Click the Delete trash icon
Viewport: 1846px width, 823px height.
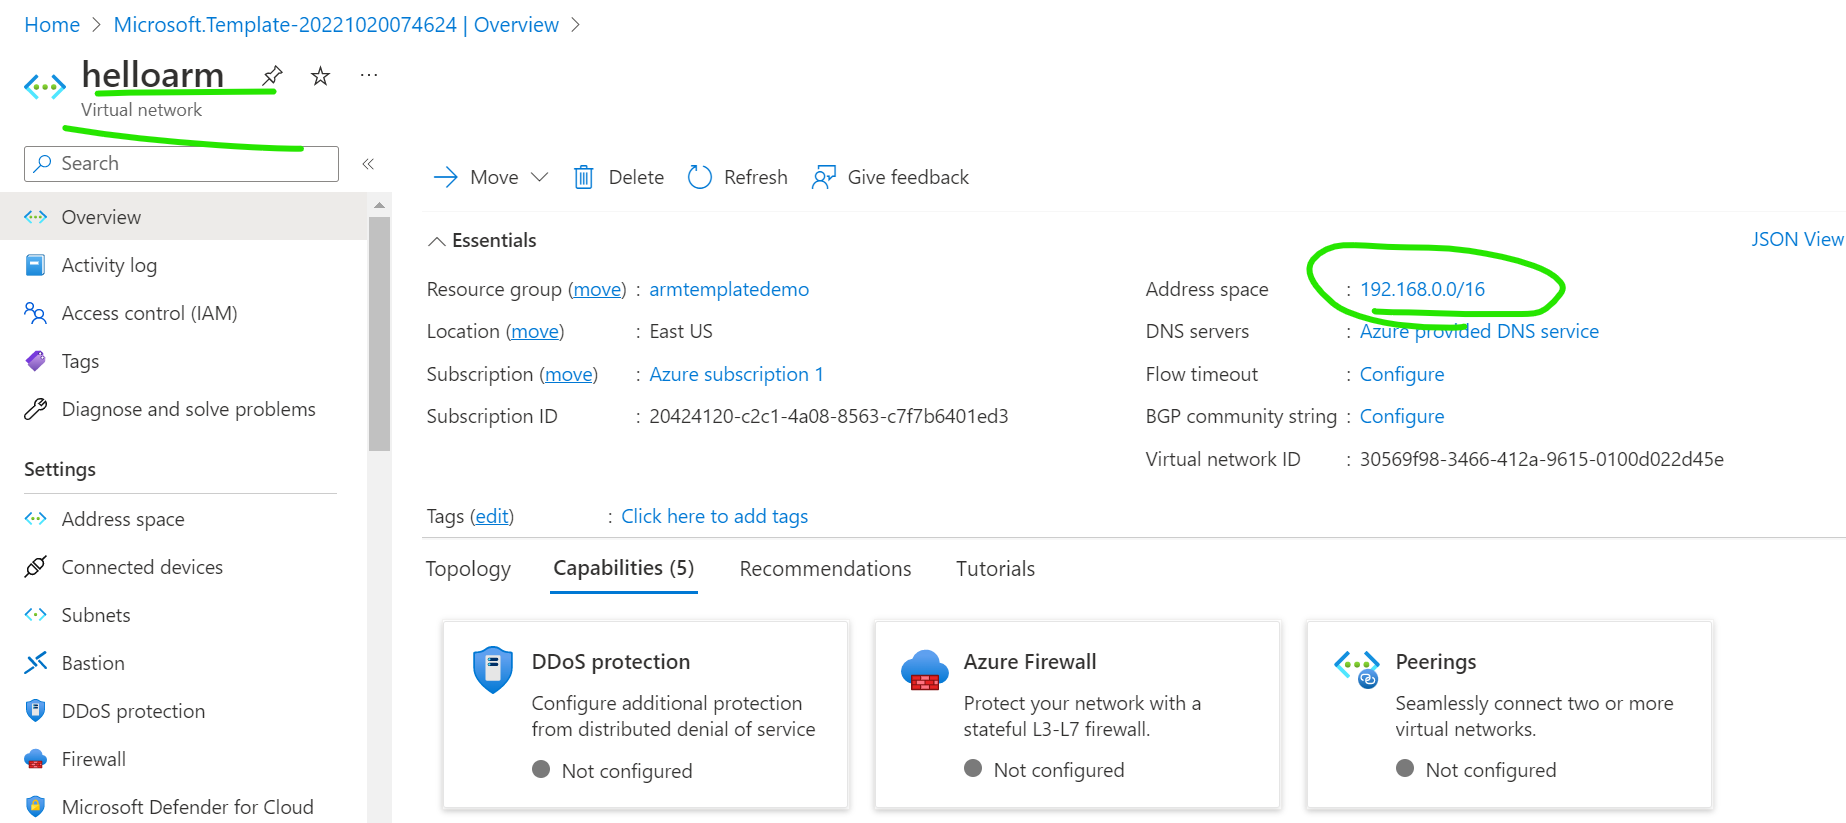coord(584,177)
